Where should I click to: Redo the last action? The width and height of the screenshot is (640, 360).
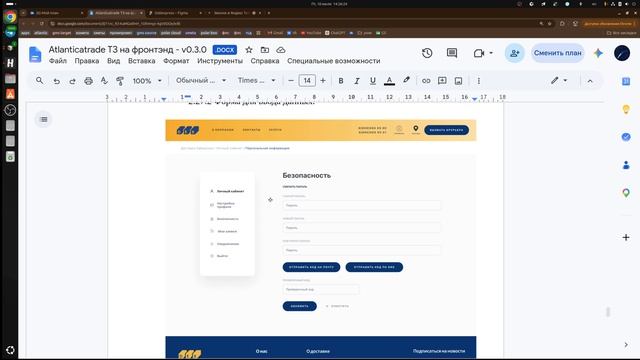[72, 81]
